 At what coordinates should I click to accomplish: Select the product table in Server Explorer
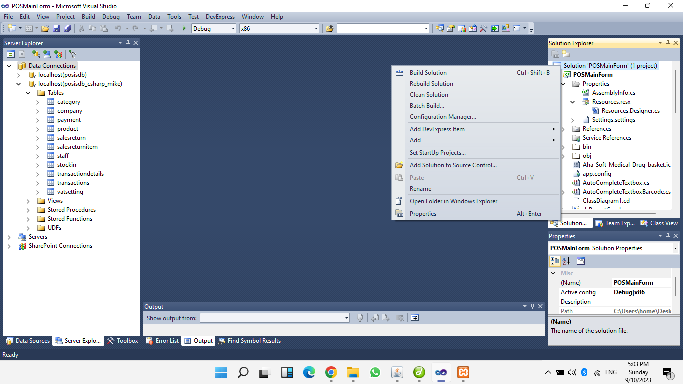pyautogui.click(x=68, y=129)
